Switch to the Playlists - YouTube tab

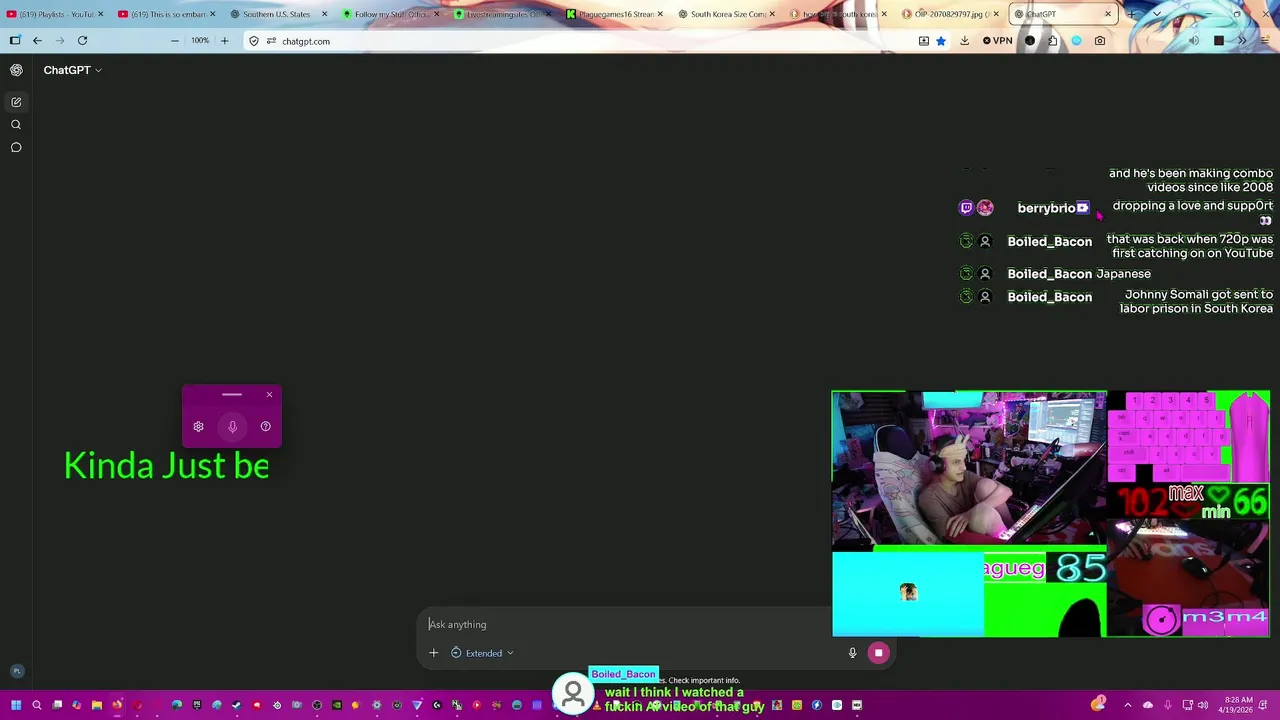click(x=55, y=14)
